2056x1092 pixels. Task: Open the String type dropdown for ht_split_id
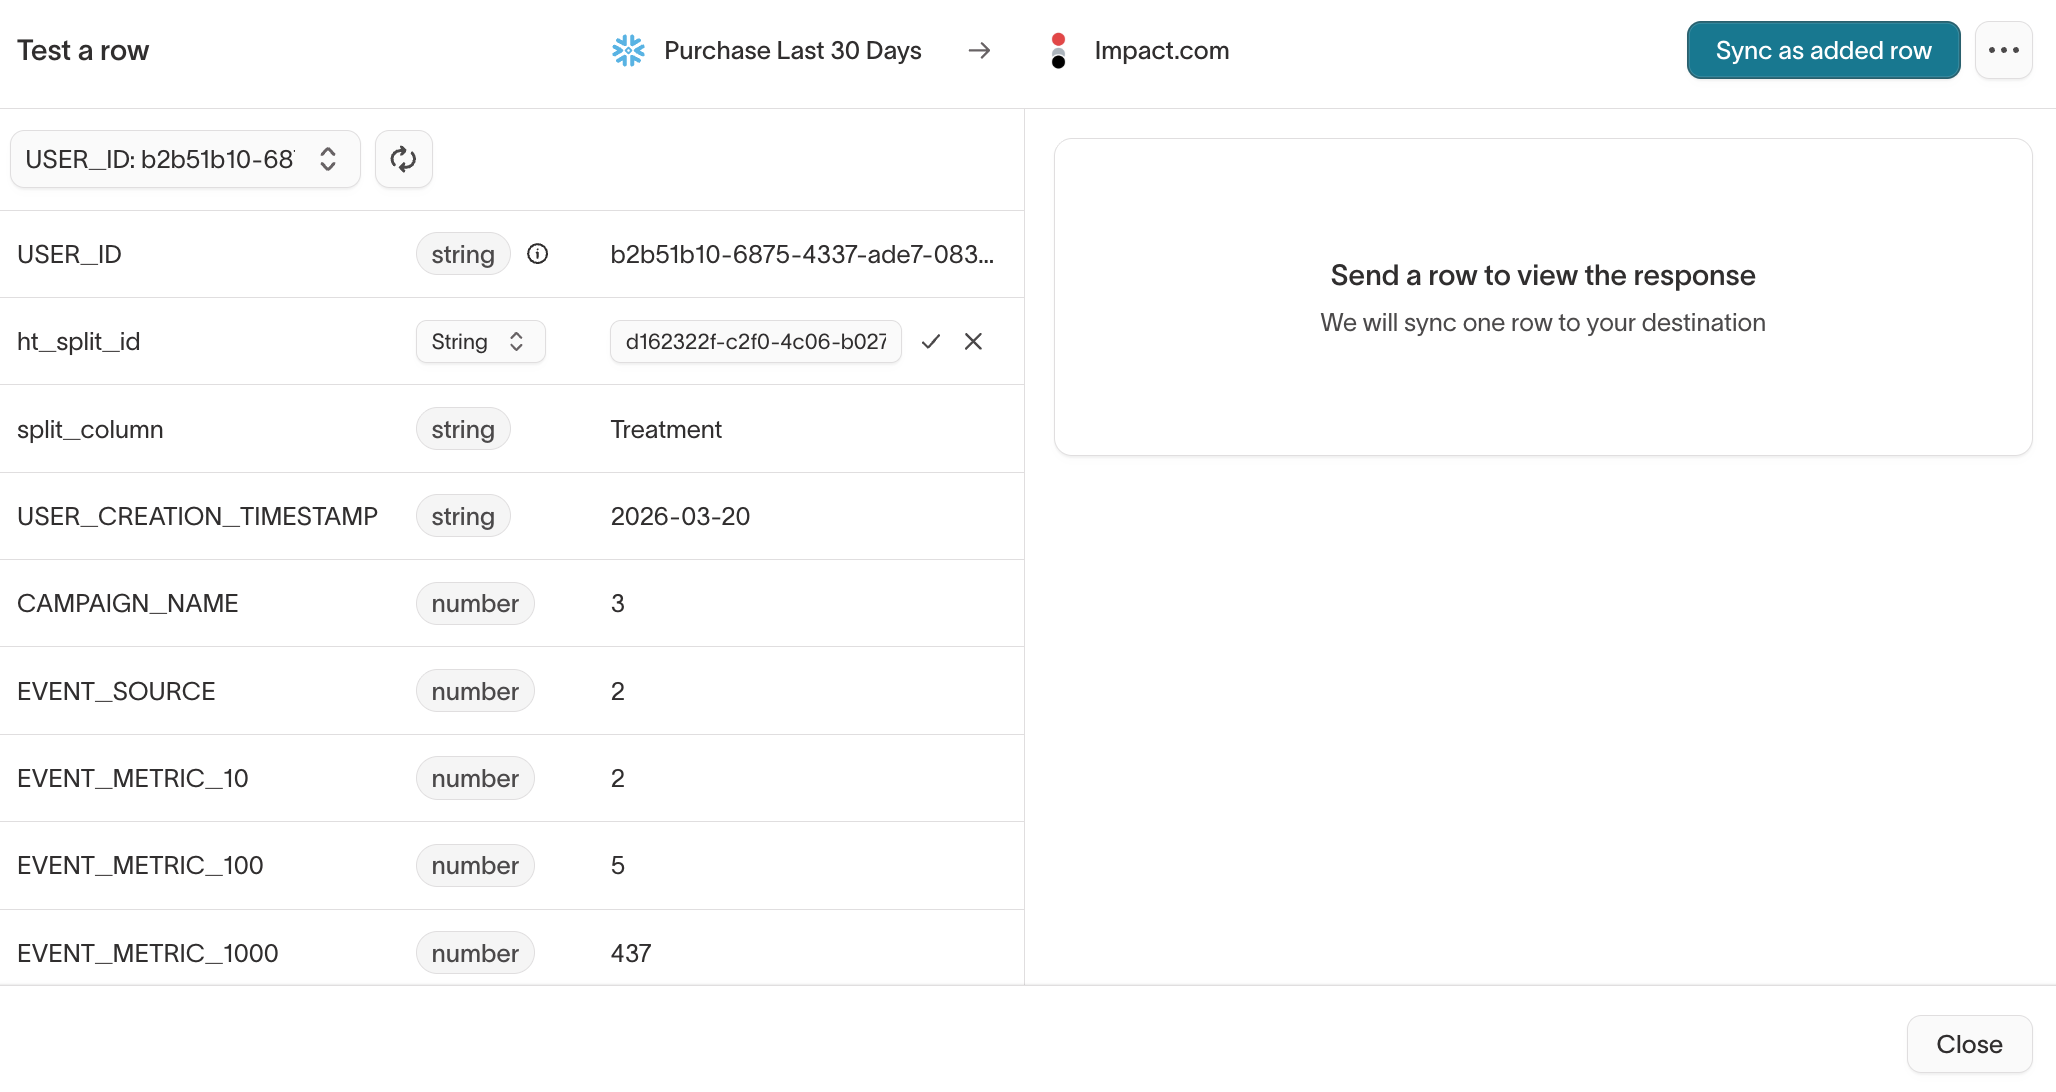pos(480,342)
